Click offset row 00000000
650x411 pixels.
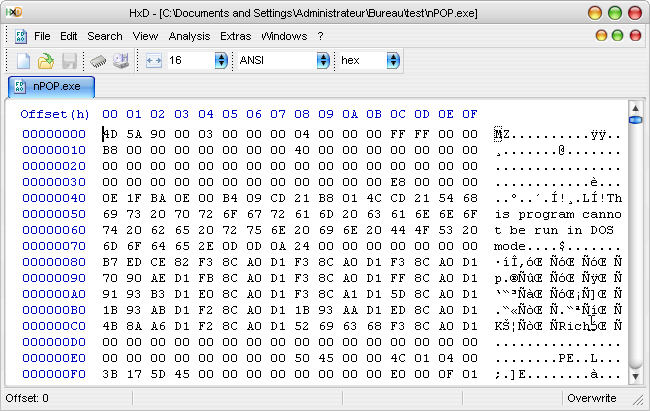point(54,134)
